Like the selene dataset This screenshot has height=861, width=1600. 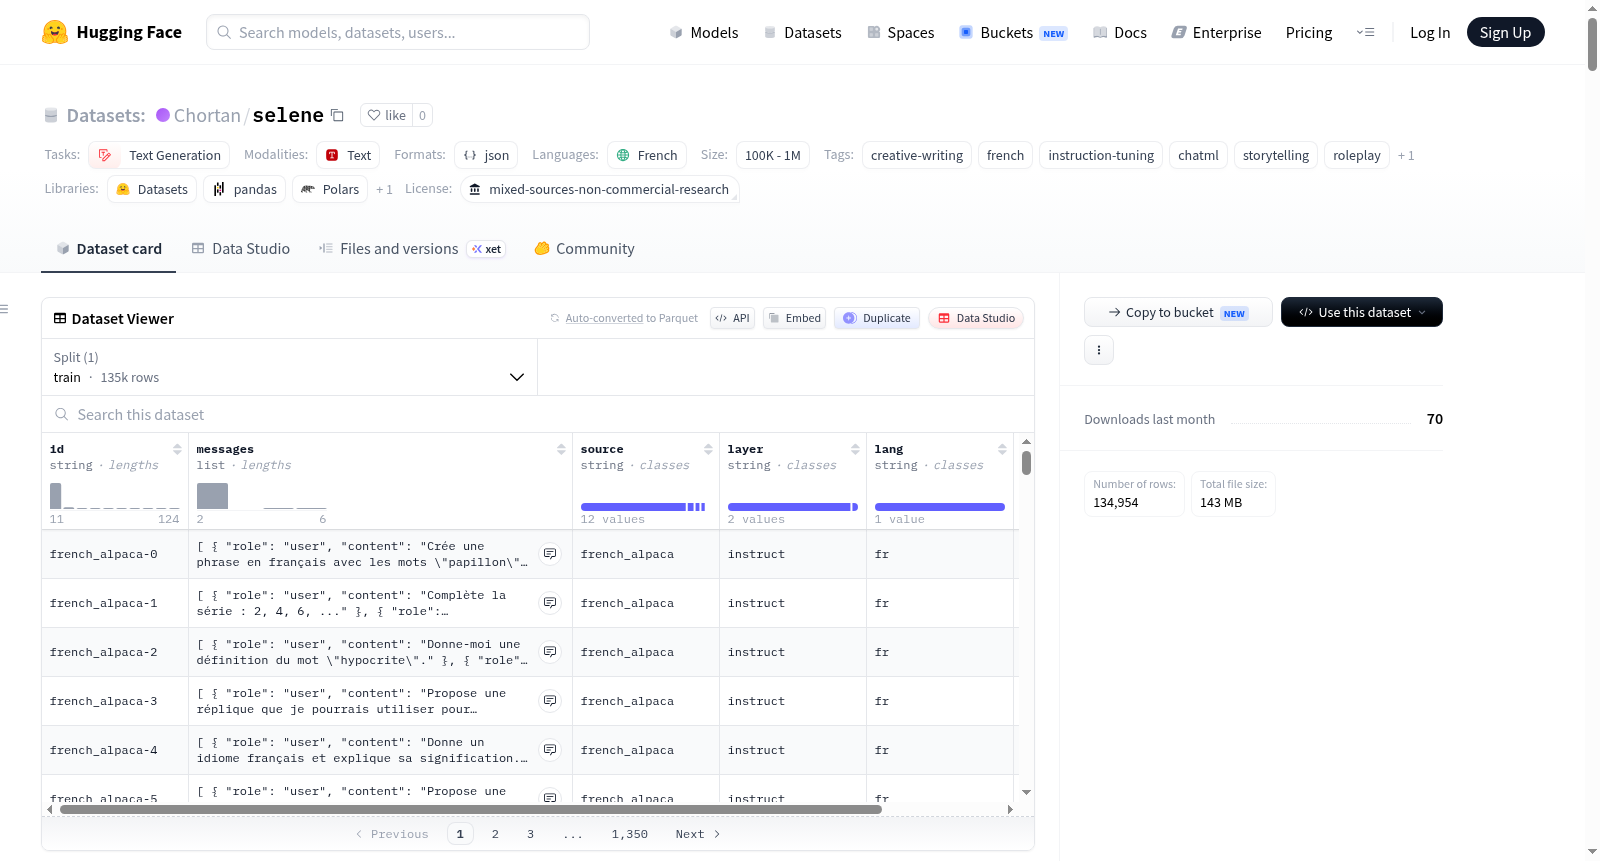pyautogui.click(x=387, y=115)
